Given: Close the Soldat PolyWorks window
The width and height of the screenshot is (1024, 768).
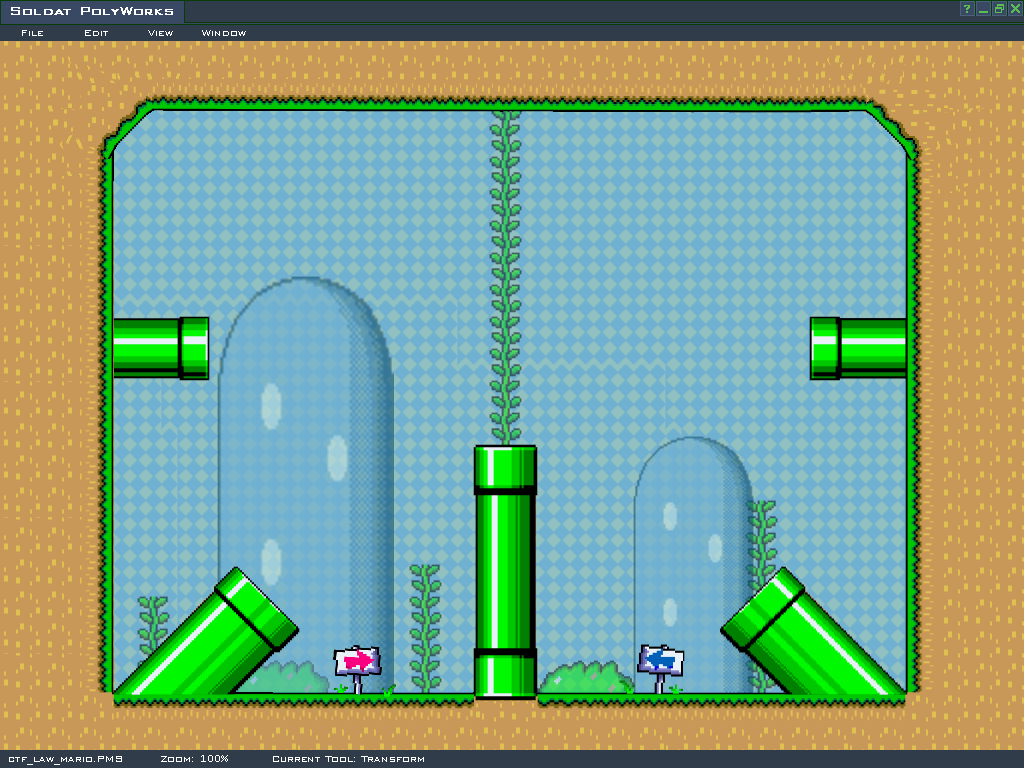Looking at the screenshot, I should pos(1013,9).
